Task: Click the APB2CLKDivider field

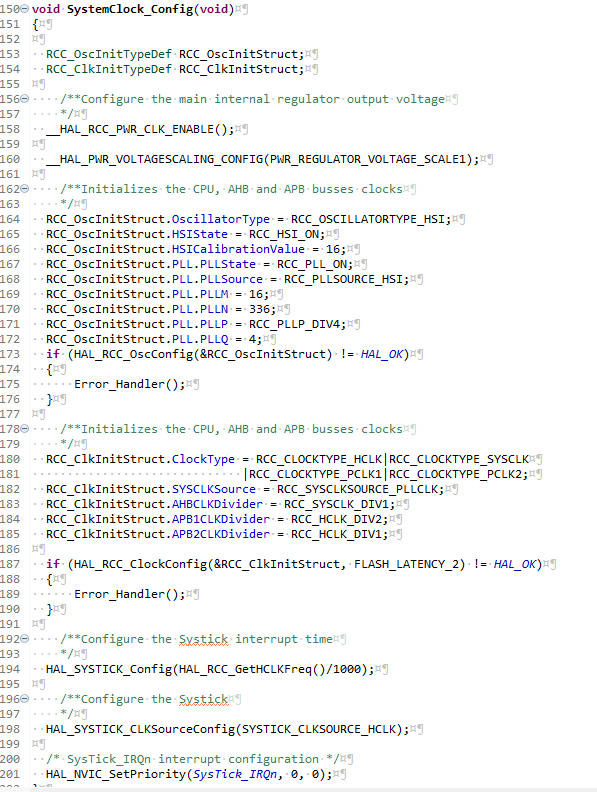Action: click(x=221, y=534)
